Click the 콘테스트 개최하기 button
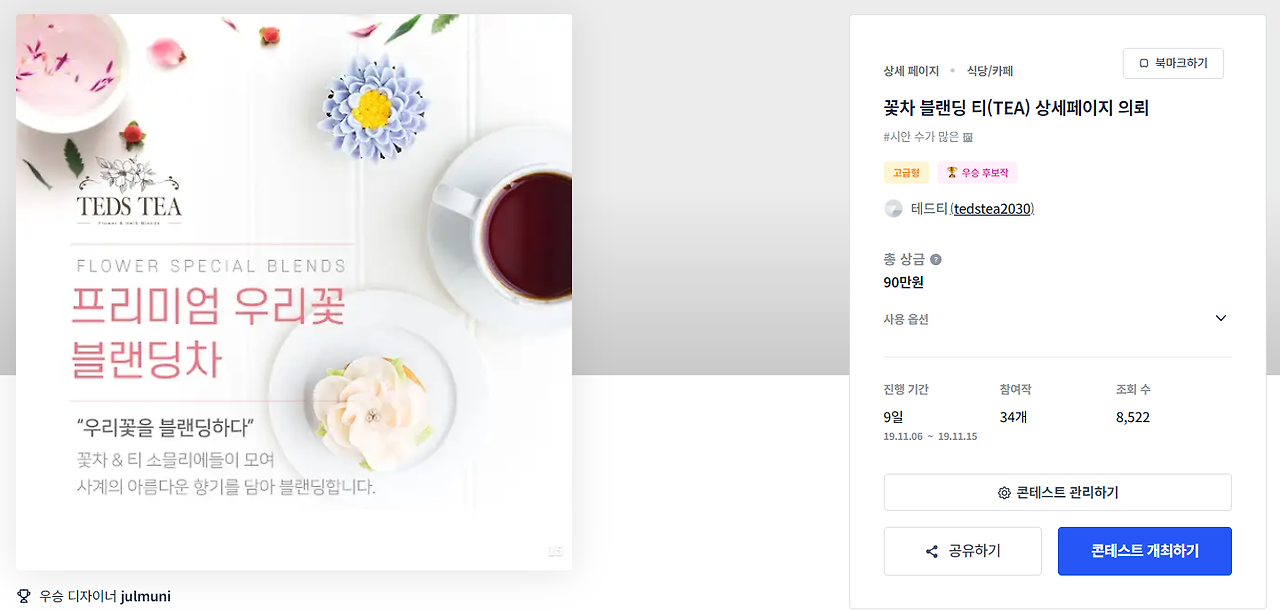Viewport: 1280px width, 612px height. [x=1145, y=551]
